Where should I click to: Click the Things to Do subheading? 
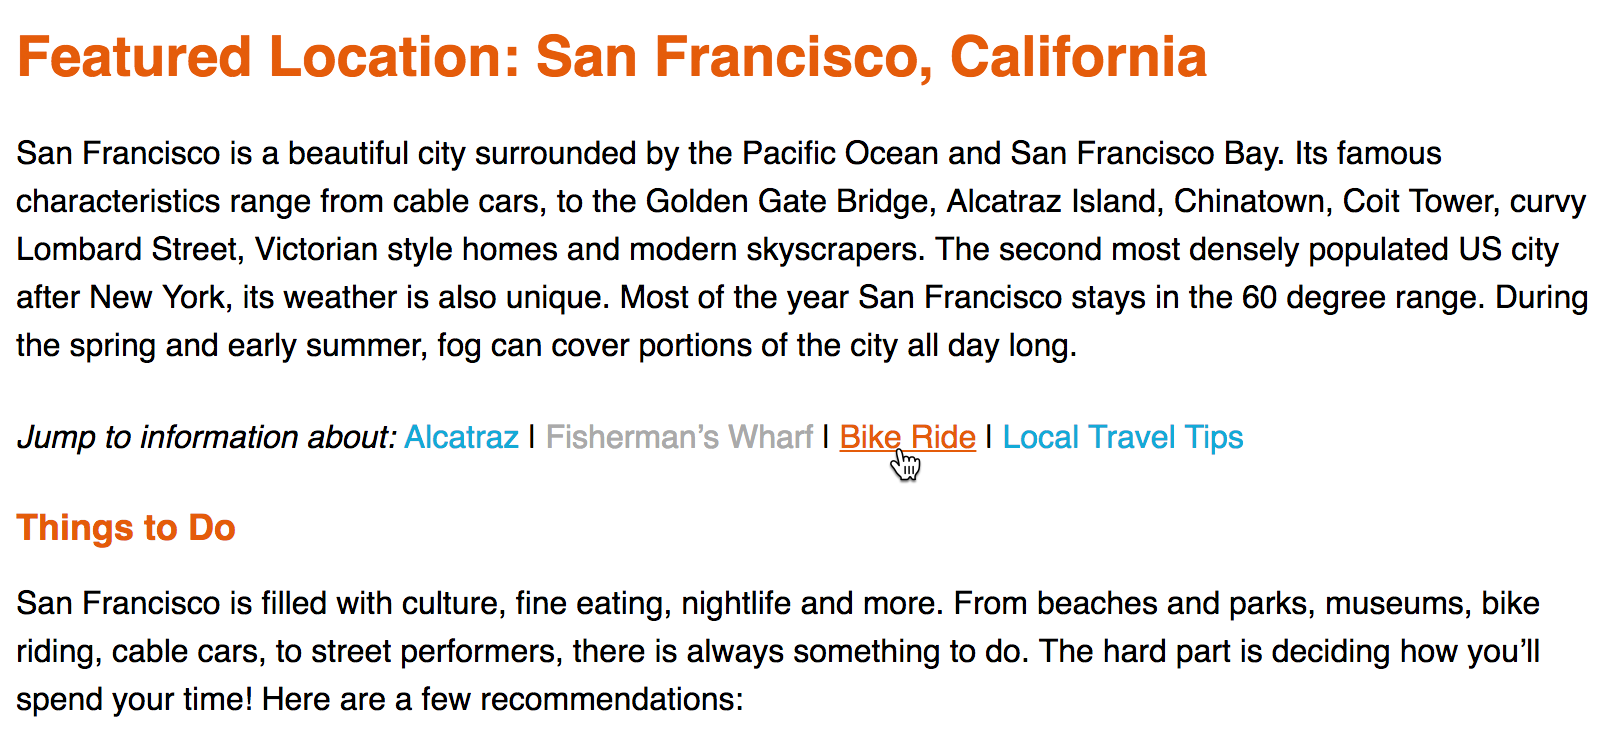tap(126, 528)
